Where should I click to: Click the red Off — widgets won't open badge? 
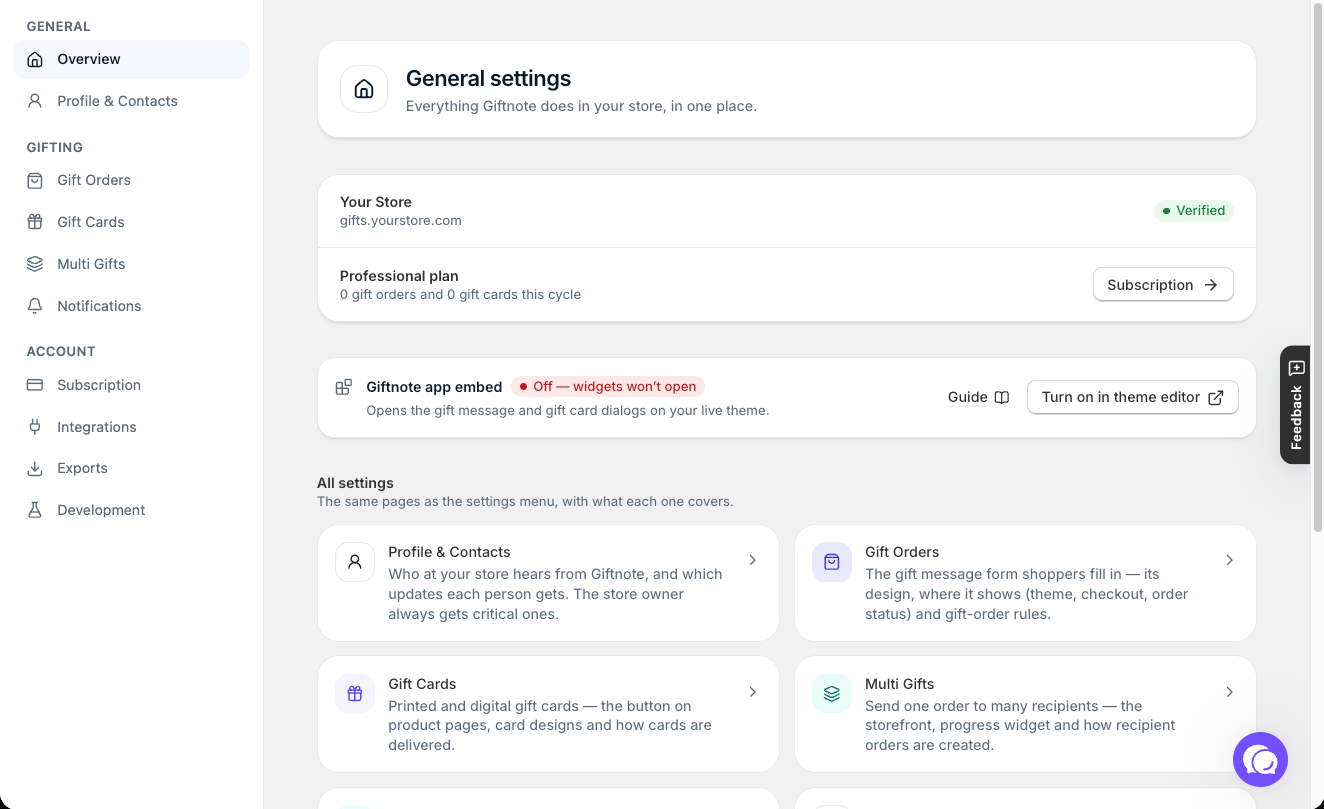coord(608,387)
